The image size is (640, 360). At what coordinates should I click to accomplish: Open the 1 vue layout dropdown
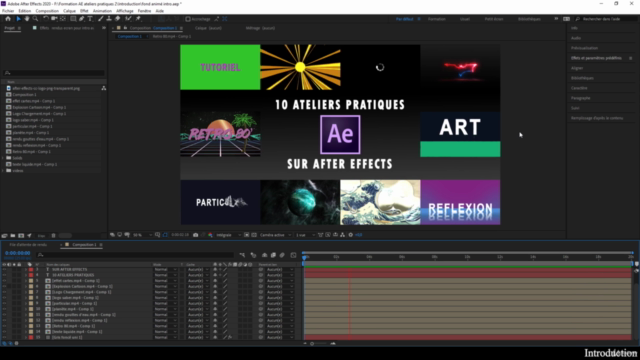[305, 235]
